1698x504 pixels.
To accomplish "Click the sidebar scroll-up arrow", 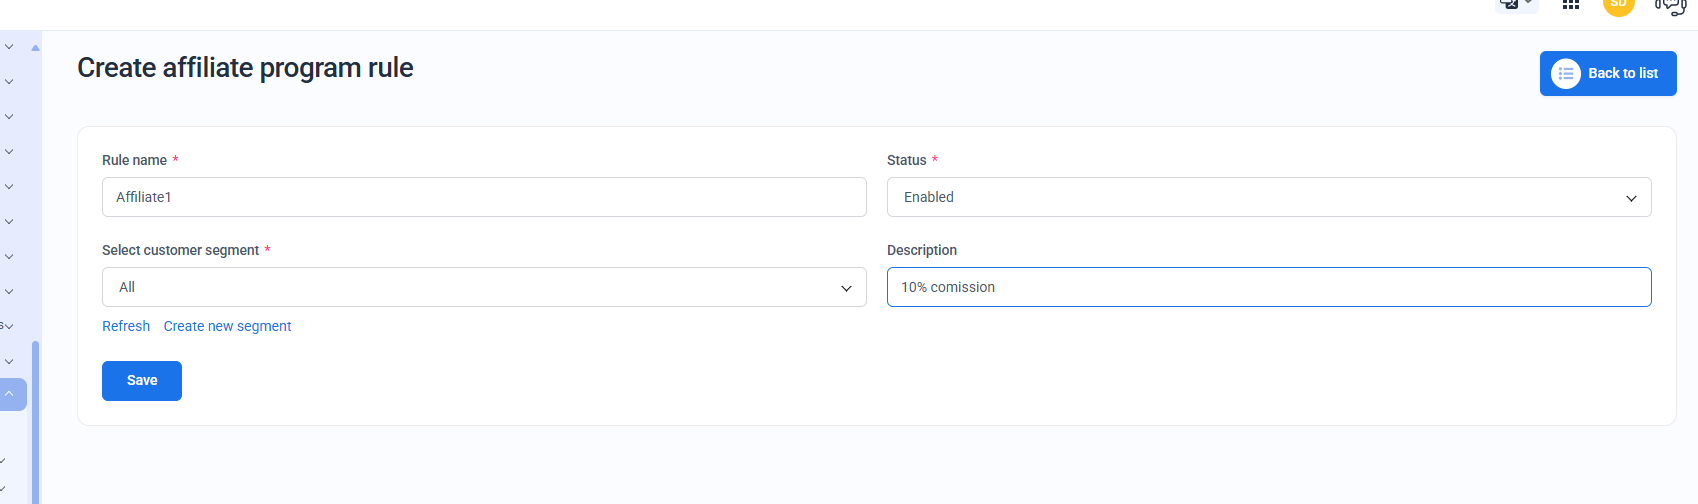I will tap(35, 47).
